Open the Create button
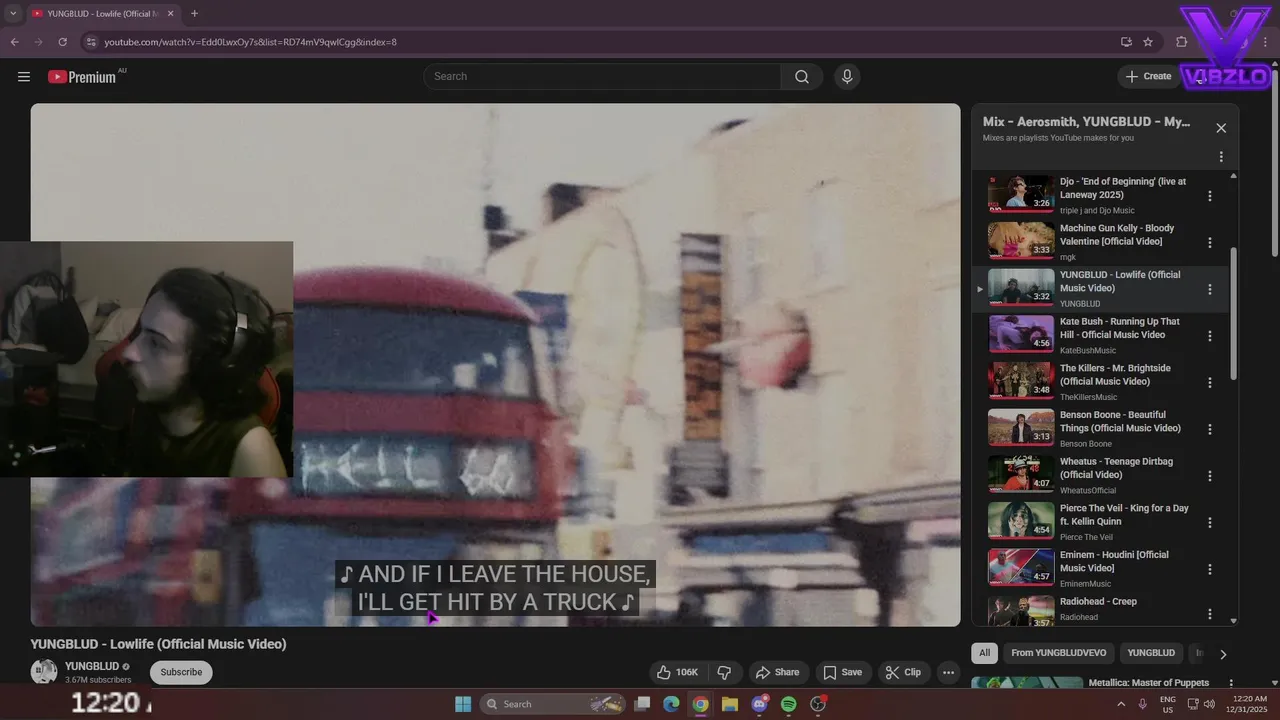1280x720 pixels. [x=1148, y=76]
